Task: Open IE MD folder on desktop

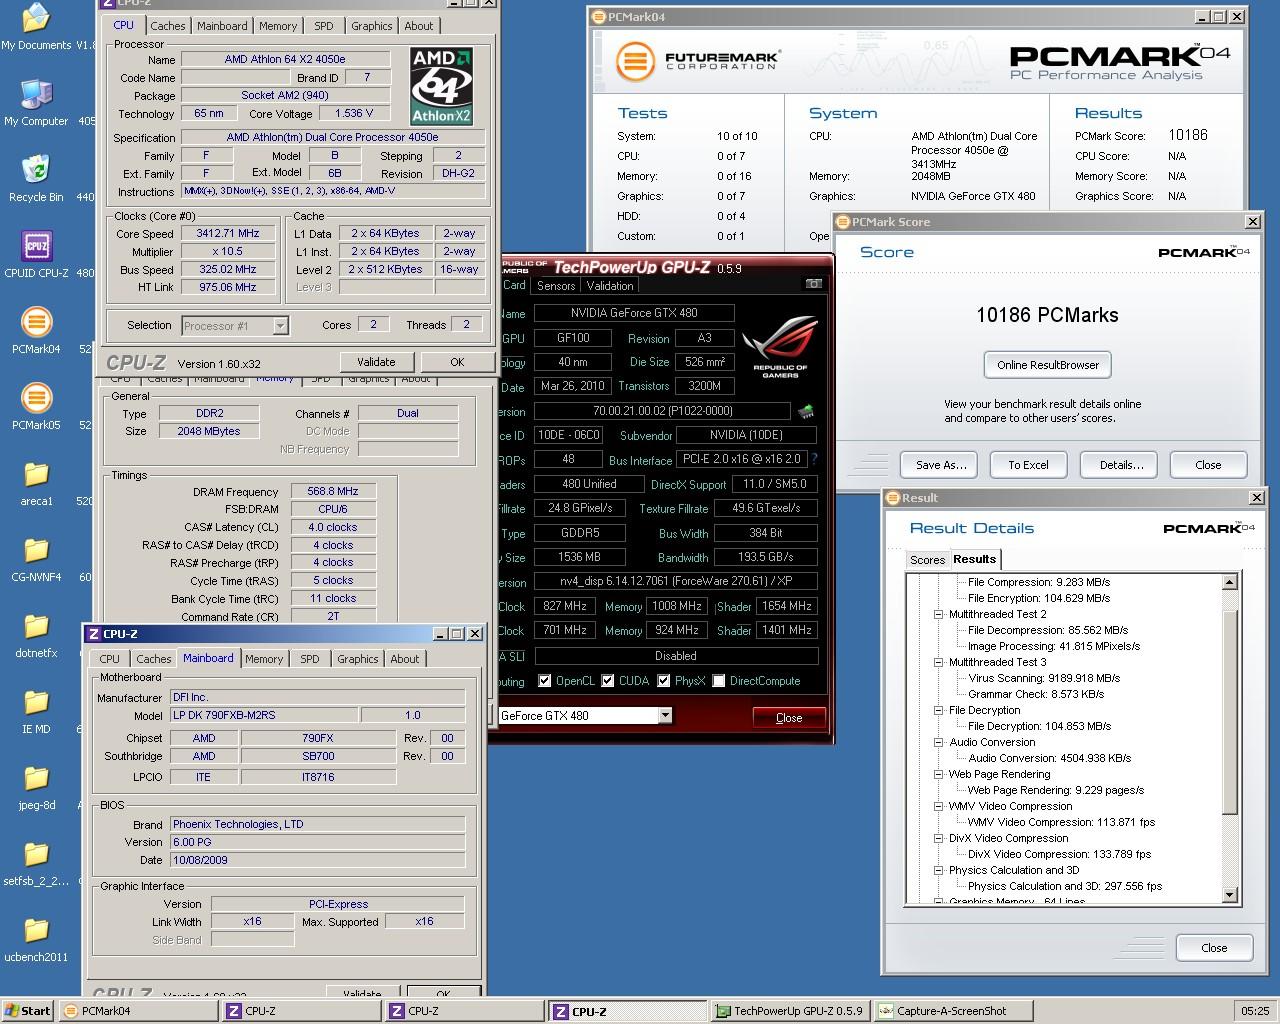Action: (x=36, y=711)
